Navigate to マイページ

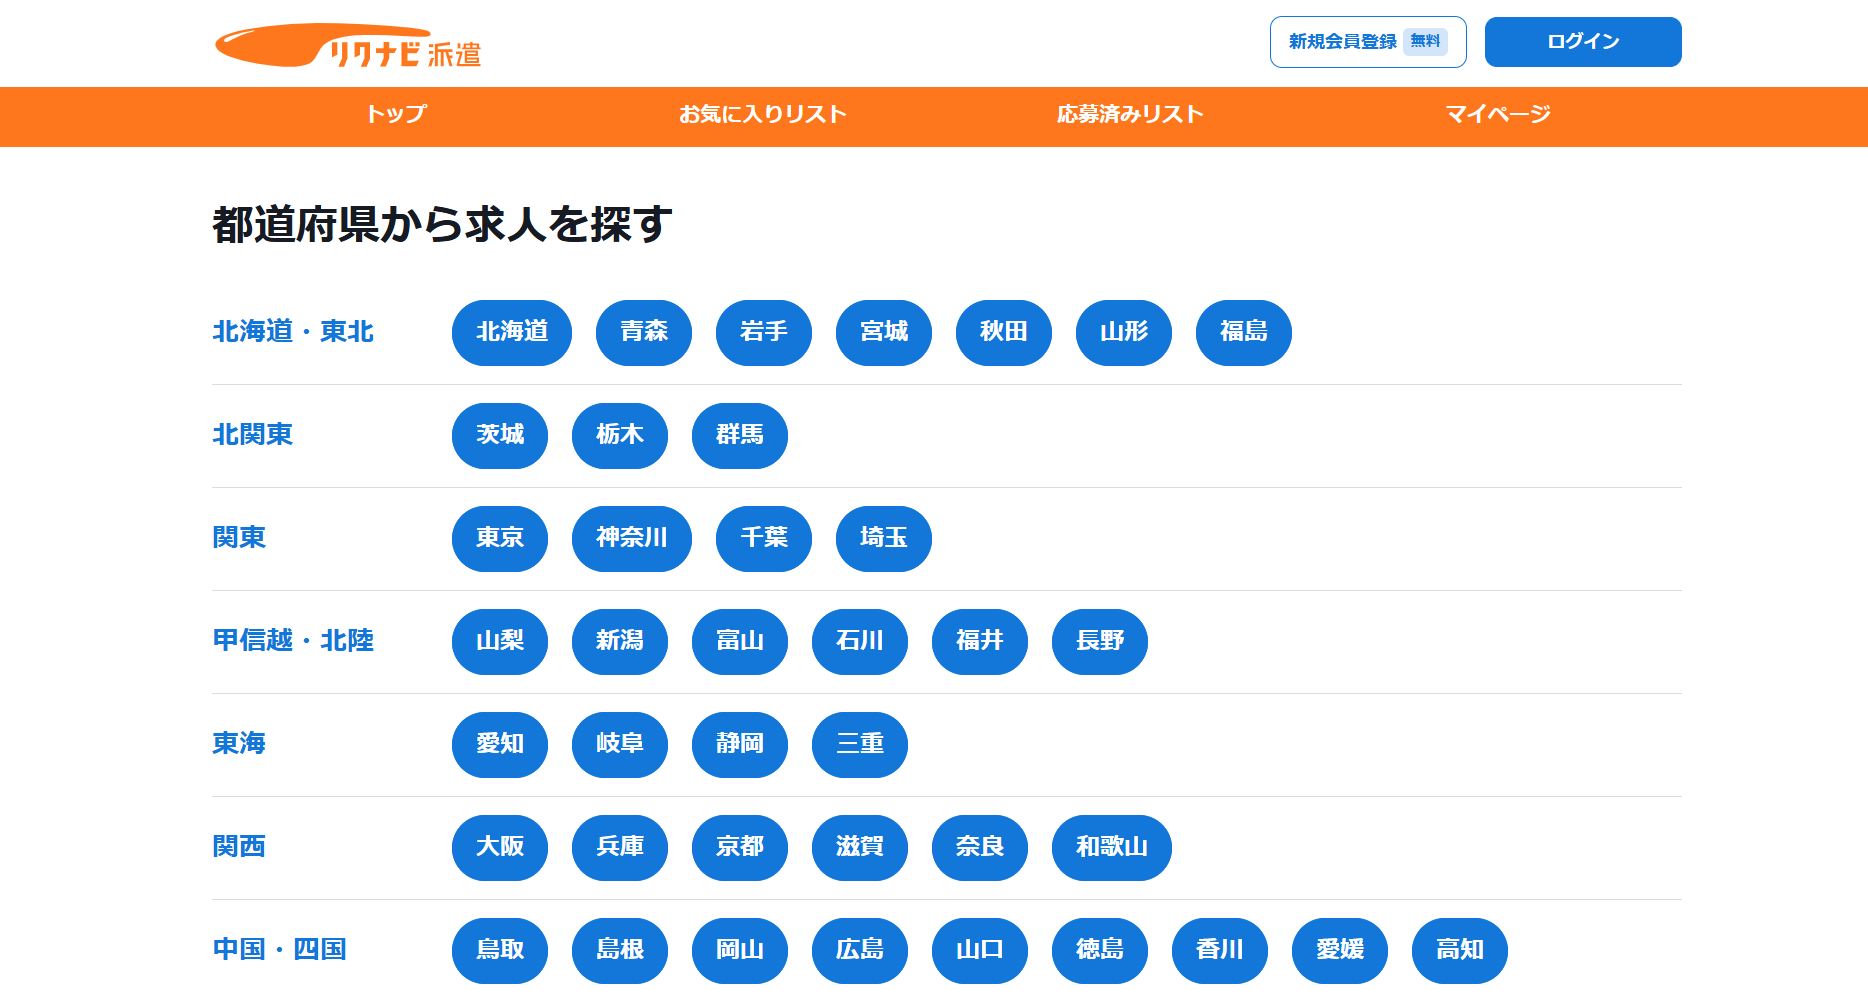(1497, 115)
